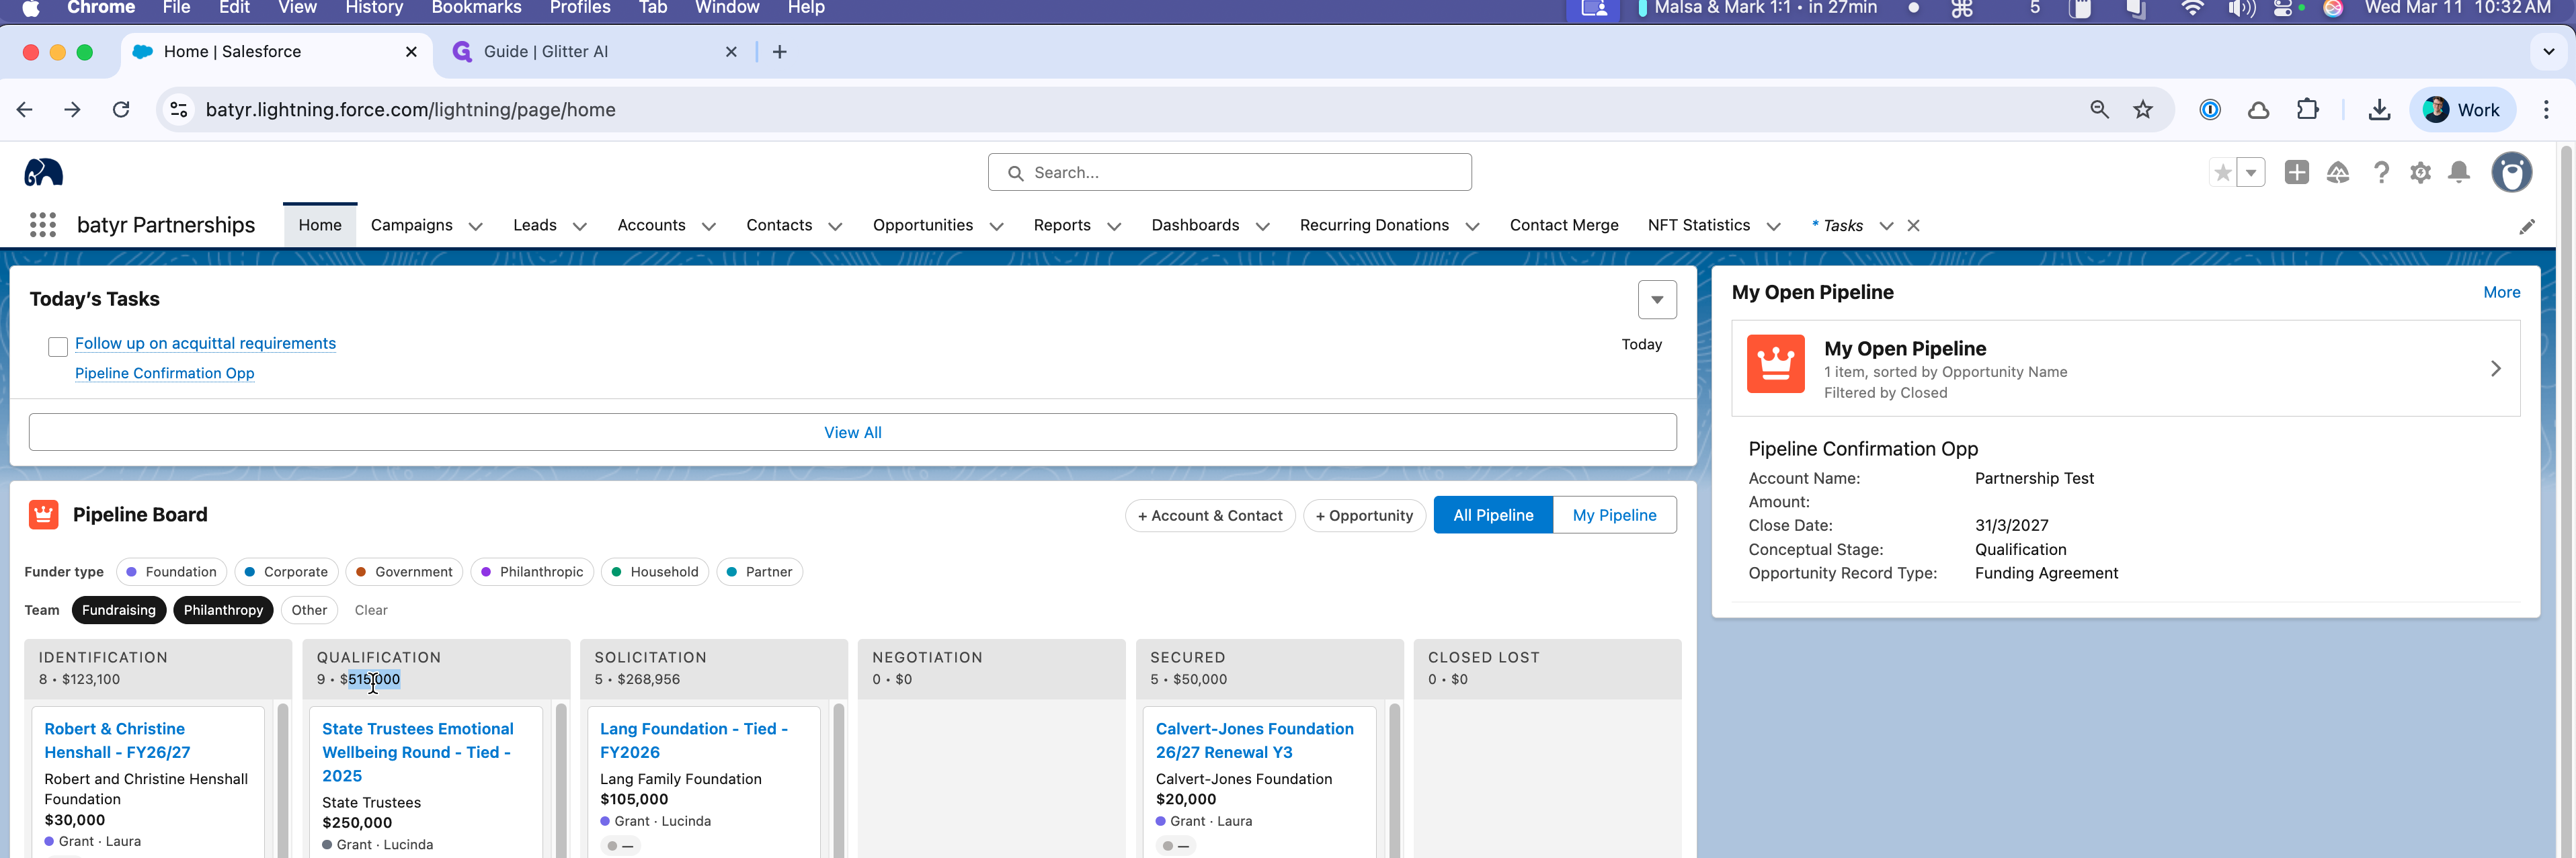Open Lang Foundation - Tied - FY2026 card

click(694, 741)
